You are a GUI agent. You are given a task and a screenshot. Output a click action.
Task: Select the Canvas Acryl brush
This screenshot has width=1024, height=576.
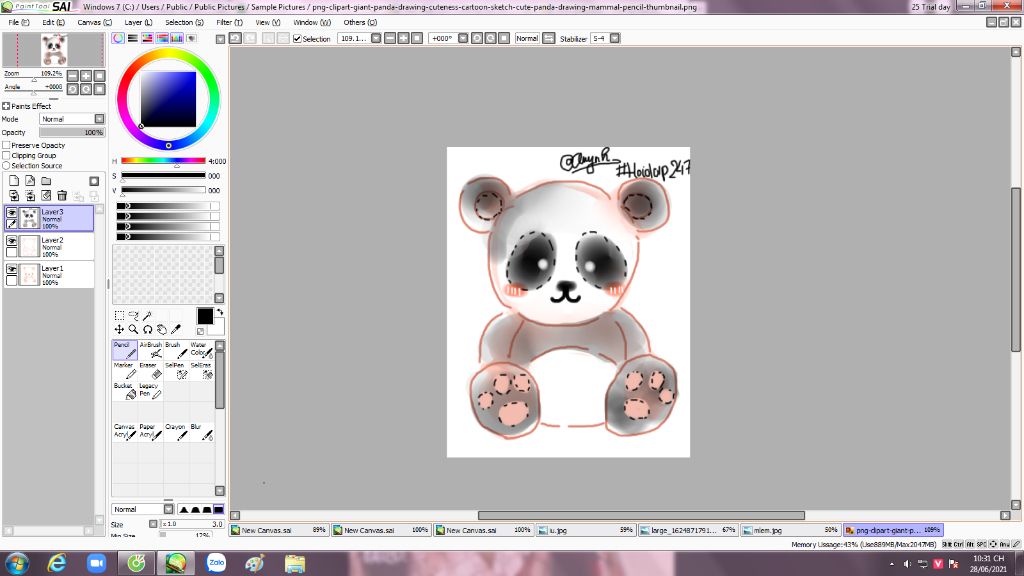(x=125, y=432)
